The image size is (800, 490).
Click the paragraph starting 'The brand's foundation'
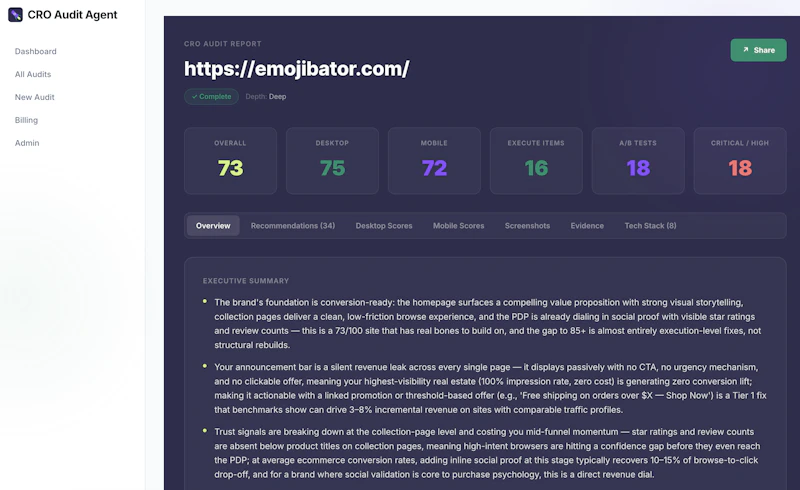(x=487, y=324)
